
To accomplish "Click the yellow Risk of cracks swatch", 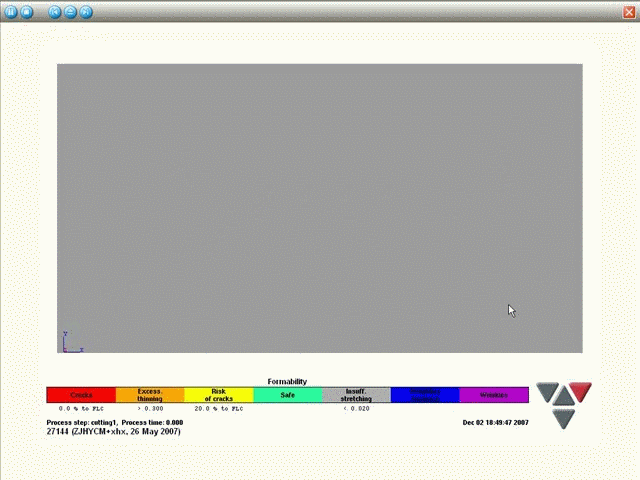I will tap(218, 395).
